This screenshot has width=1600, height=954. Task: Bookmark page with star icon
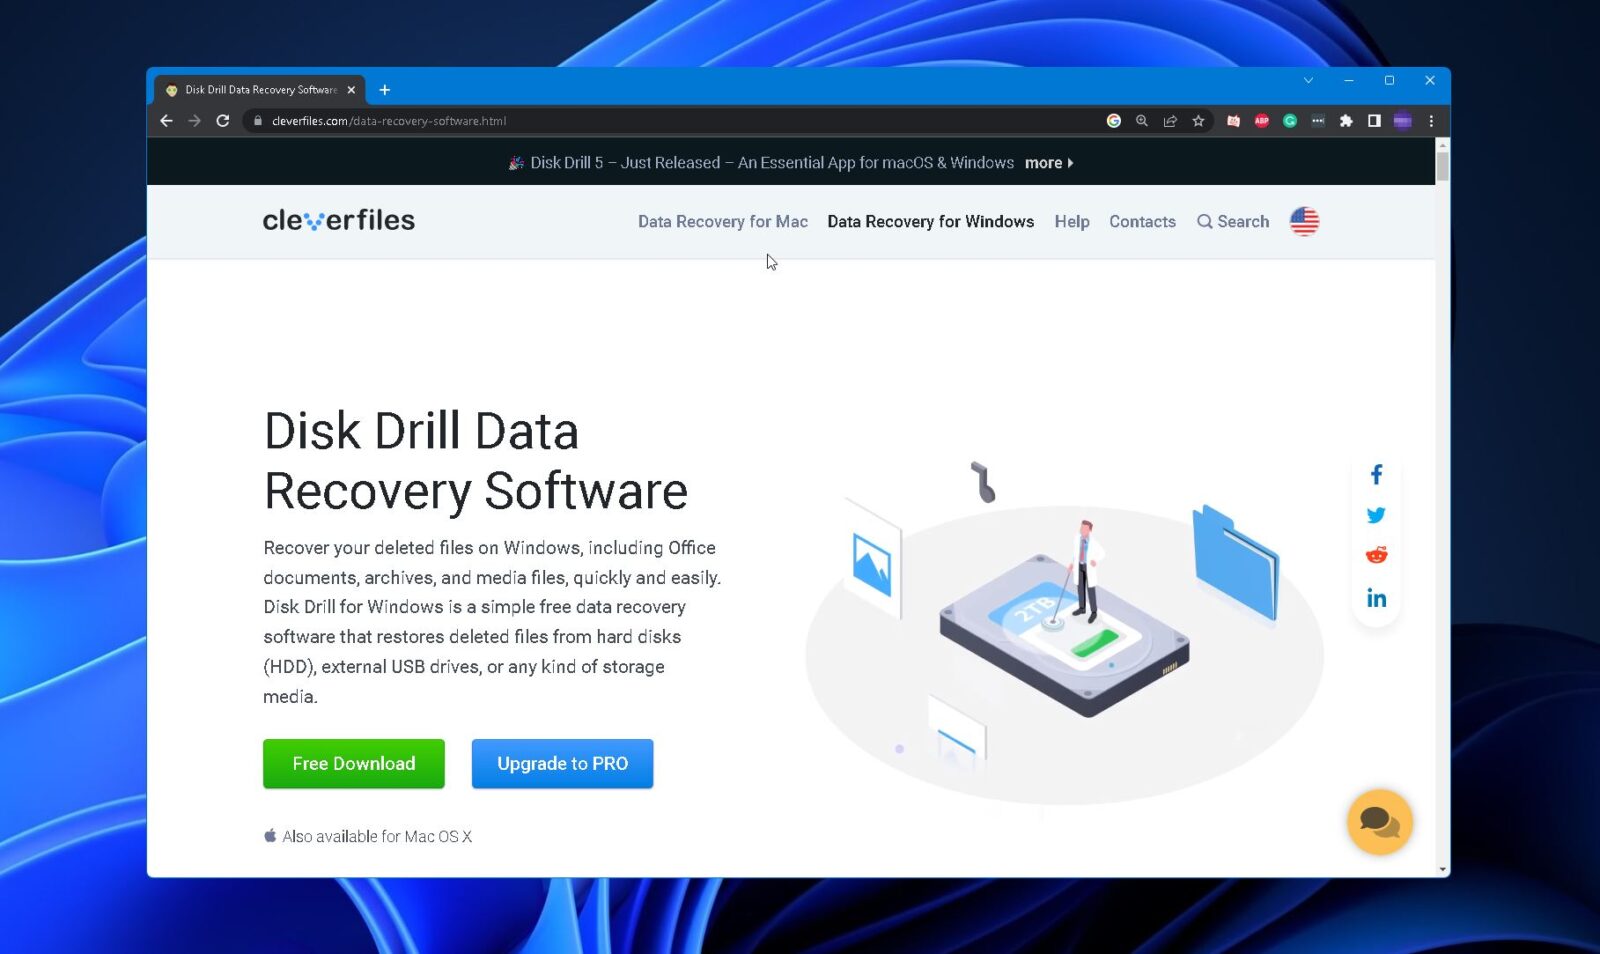(1198, 121)
